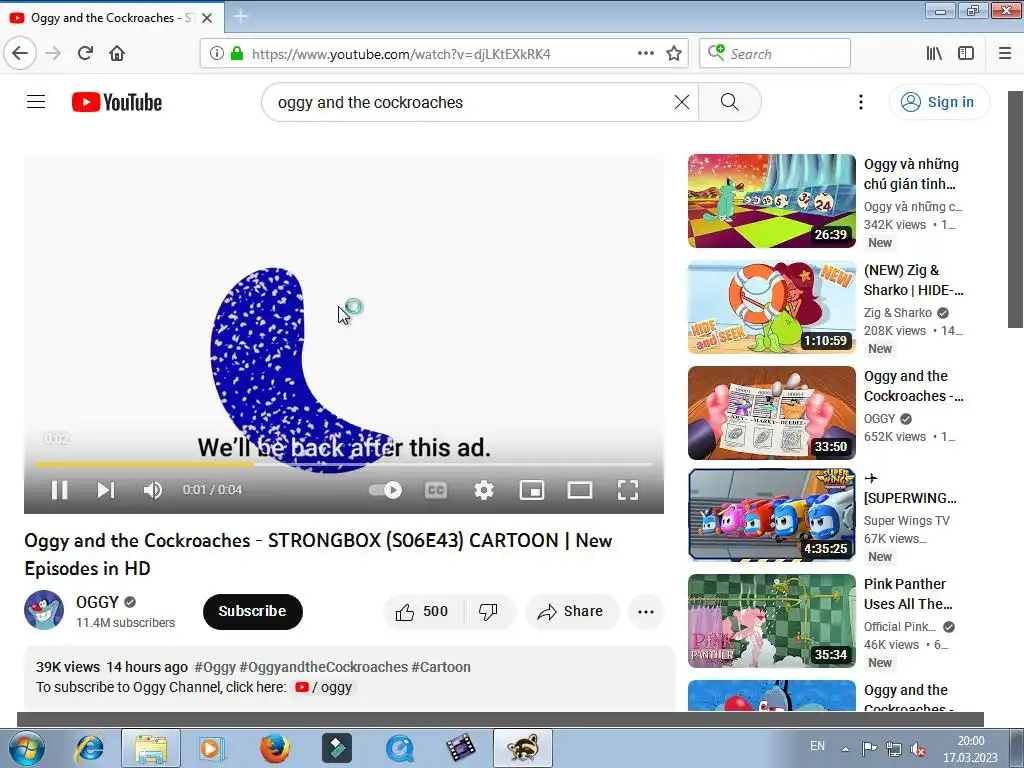Open YouTube settings three-dot menu
This screenshot has width=1024, height=768.
861,102
